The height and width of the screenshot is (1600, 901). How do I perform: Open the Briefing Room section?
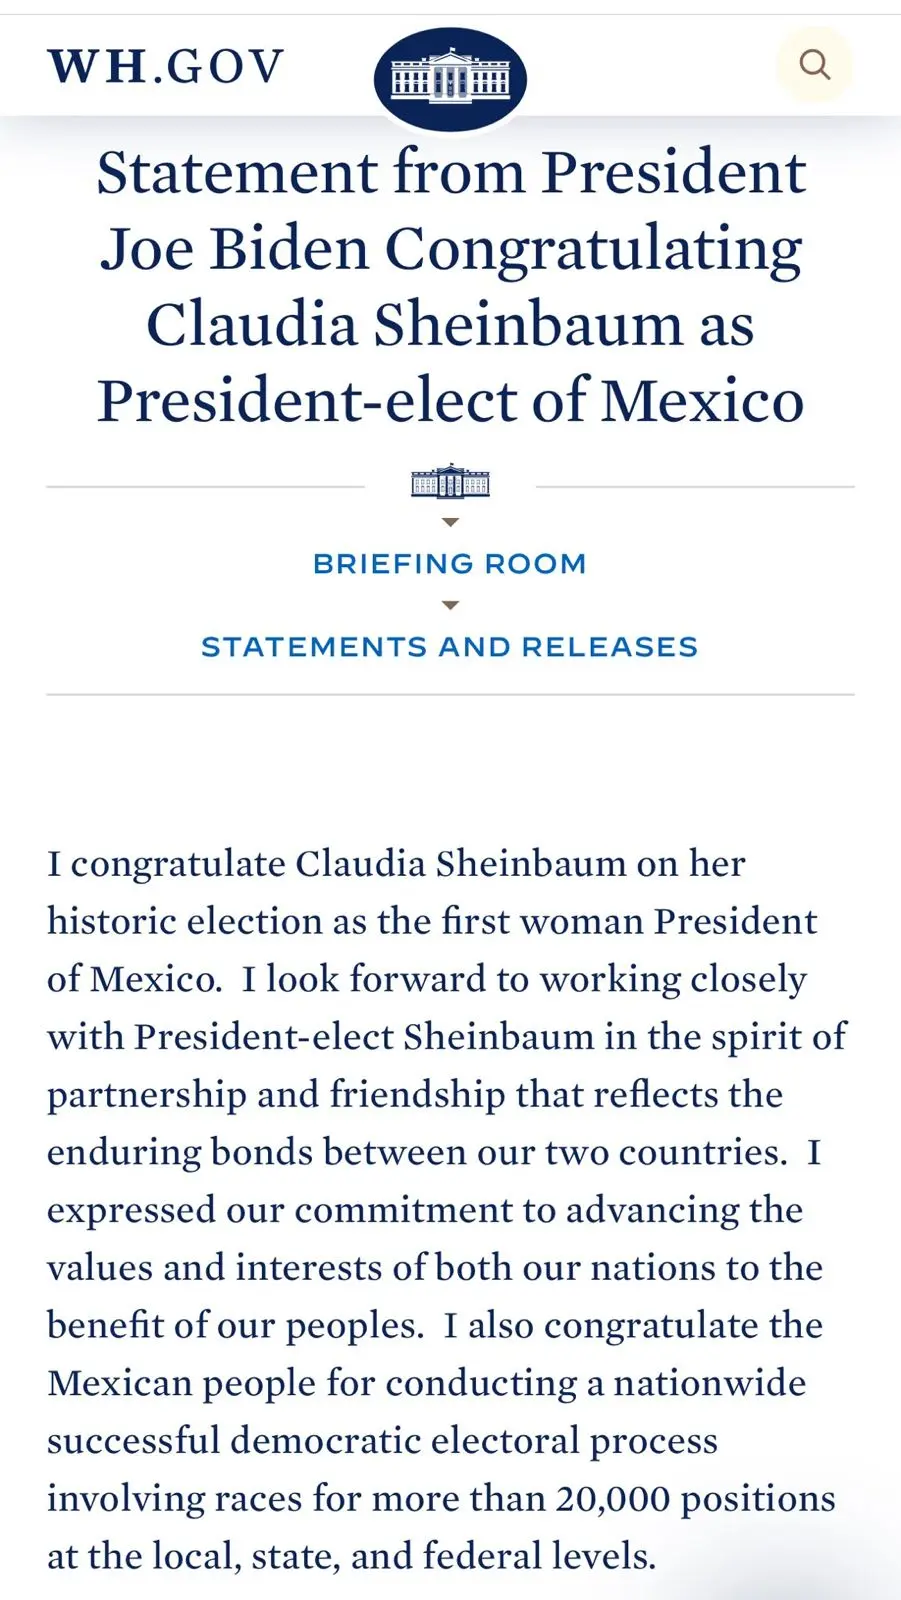(450, 564)
